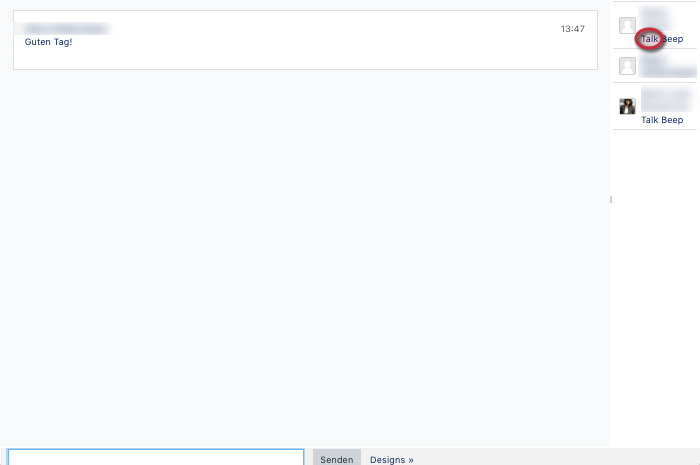Click the "Guten Tag!" message text
Viewport: 700px width, 465px height.
(48, 42)
